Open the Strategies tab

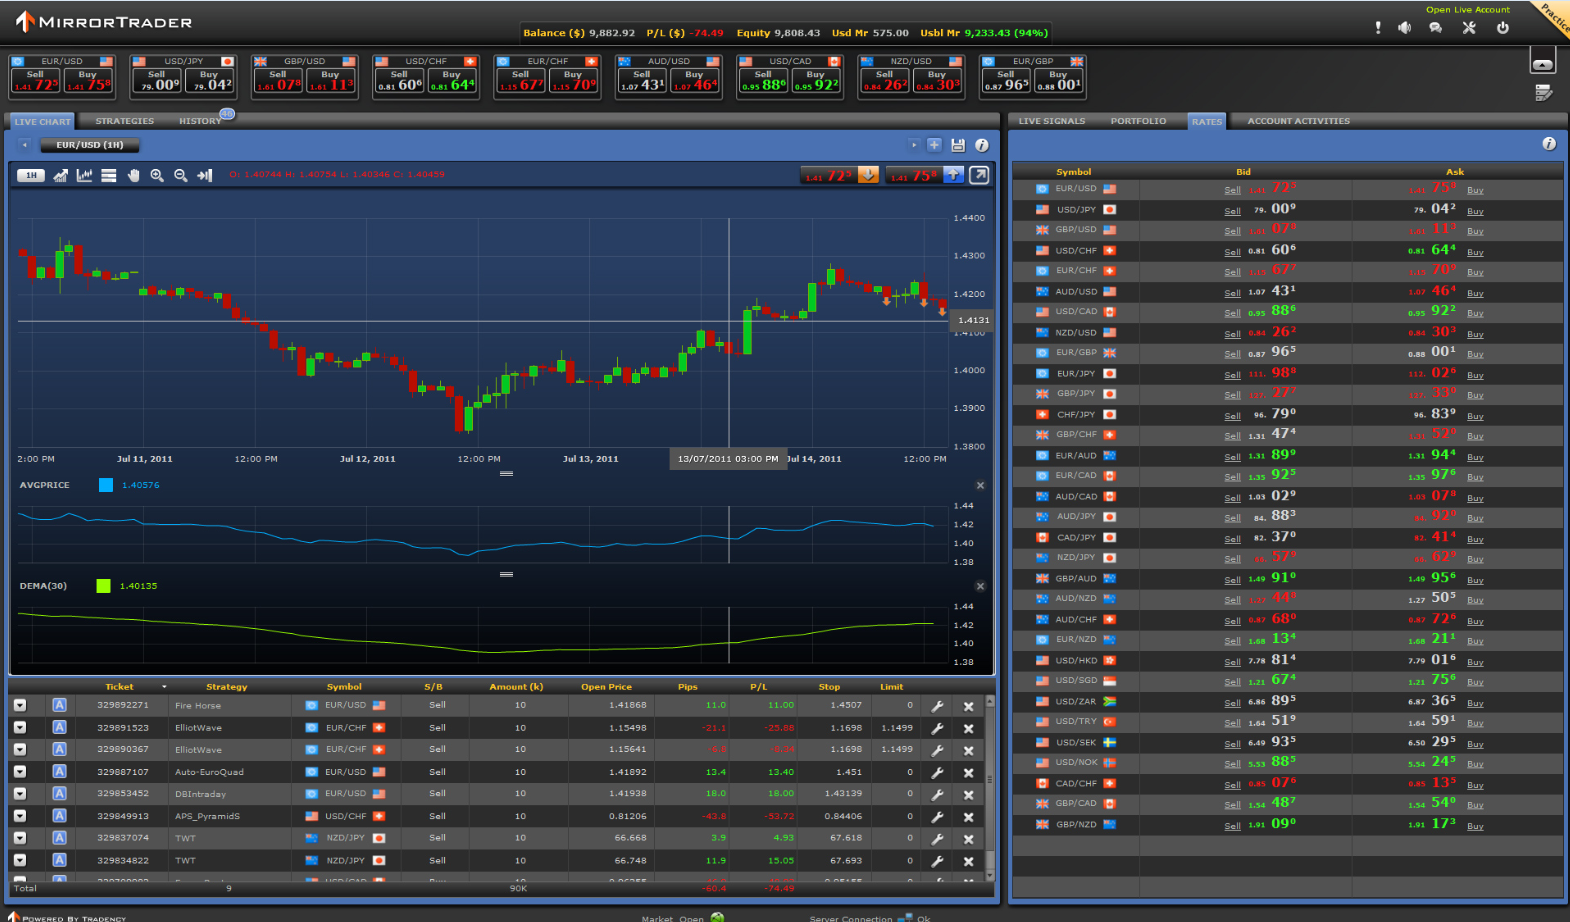coord(125,121)
